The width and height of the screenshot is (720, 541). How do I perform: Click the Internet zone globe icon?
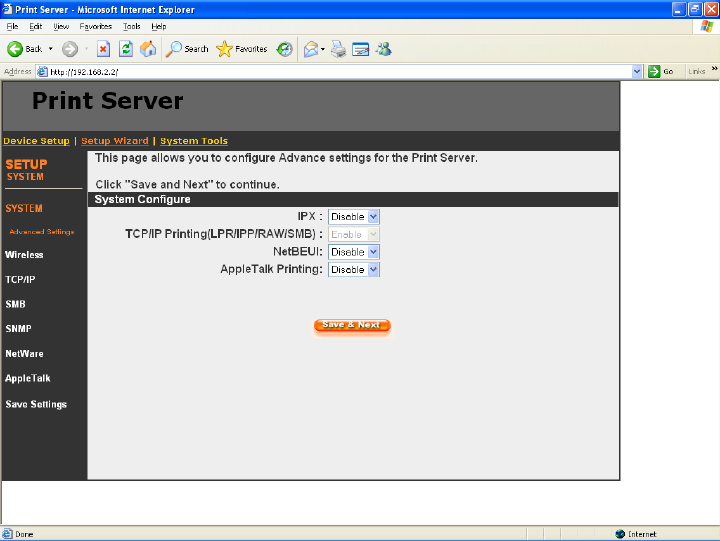[620, 534]
